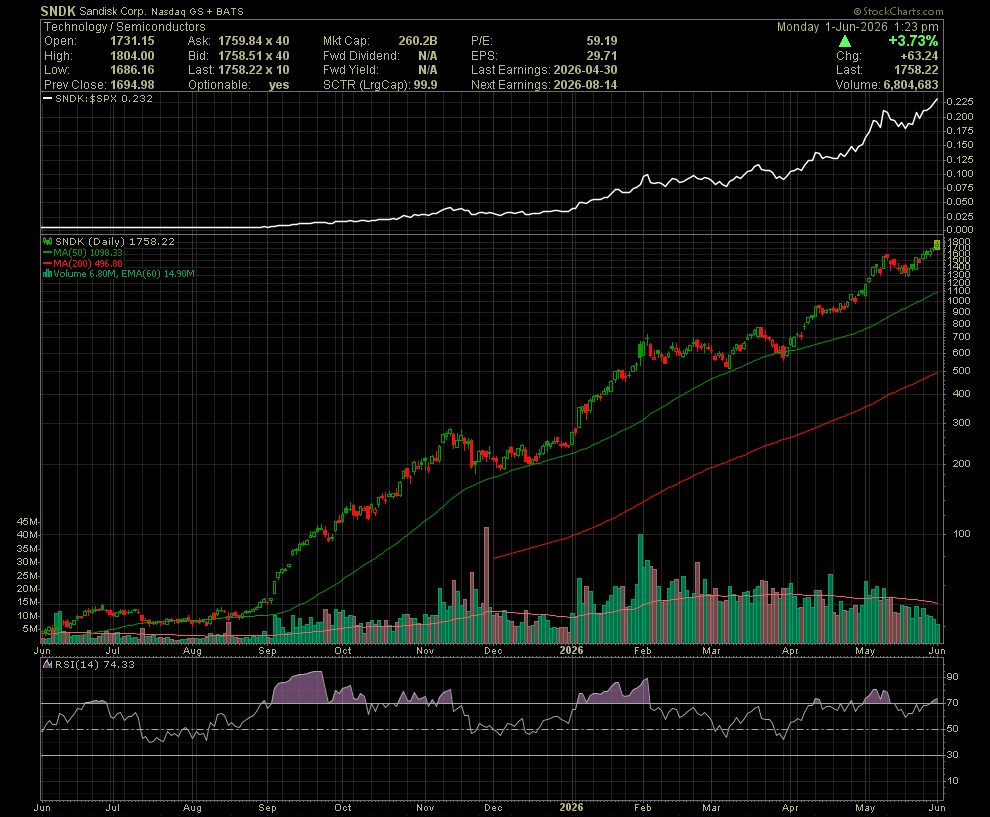Viewport: 990px width, 817px height.
Task: Click the 100 level on price axis
Action: click(x=962, y=534)
